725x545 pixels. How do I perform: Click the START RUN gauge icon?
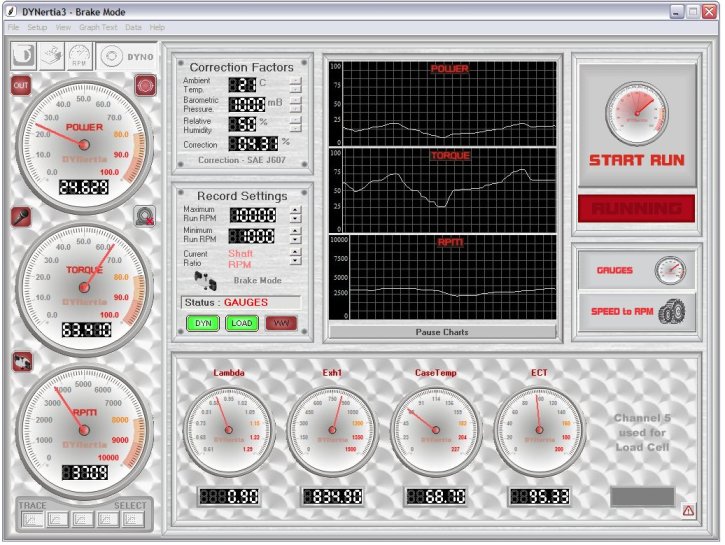[x=637, y=114]
